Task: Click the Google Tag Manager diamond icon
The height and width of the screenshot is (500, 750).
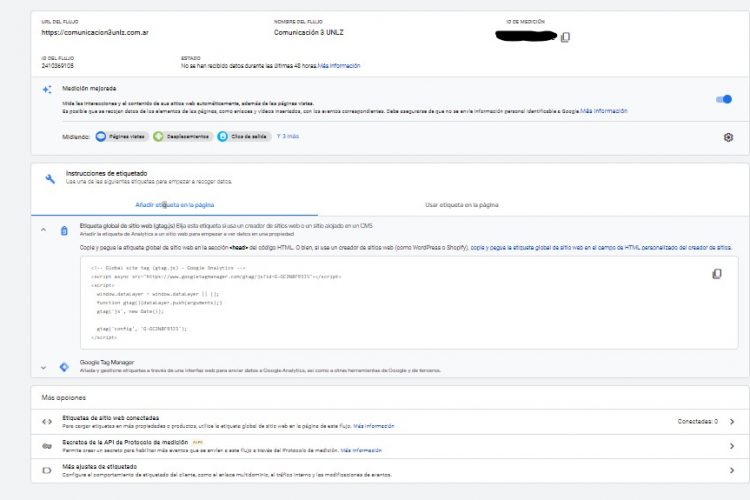Action: point(64,367)
